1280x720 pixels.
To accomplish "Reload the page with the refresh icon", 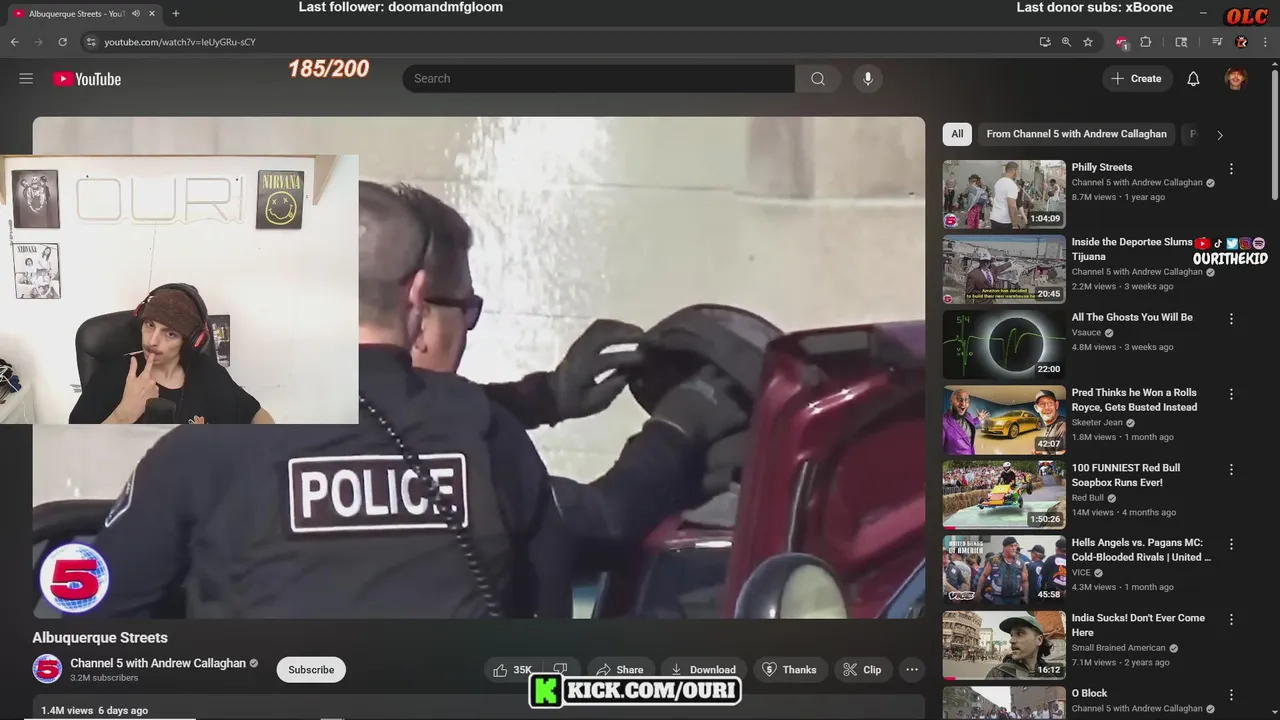I will pos(62,42).
